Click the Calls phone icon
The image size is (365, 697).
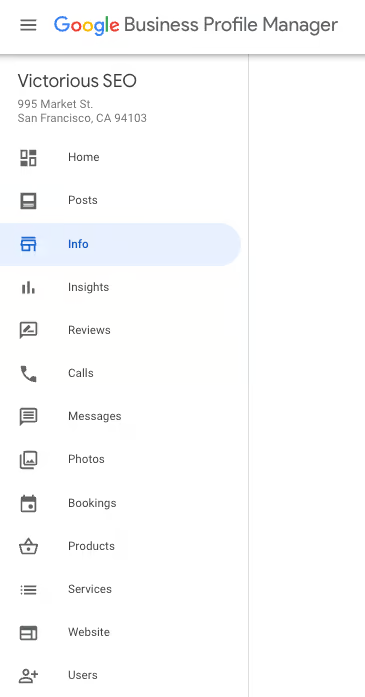pyautogui.click(x=28, y=374)
